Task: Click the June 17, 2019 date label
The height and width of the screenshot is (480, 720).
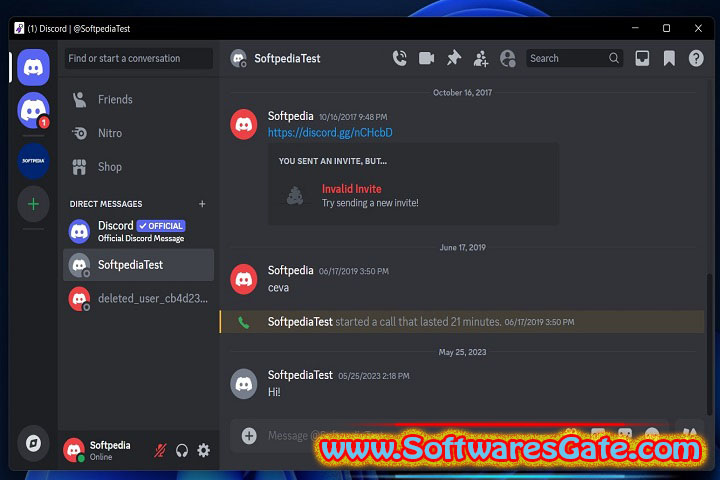Action: coord(462,247)
